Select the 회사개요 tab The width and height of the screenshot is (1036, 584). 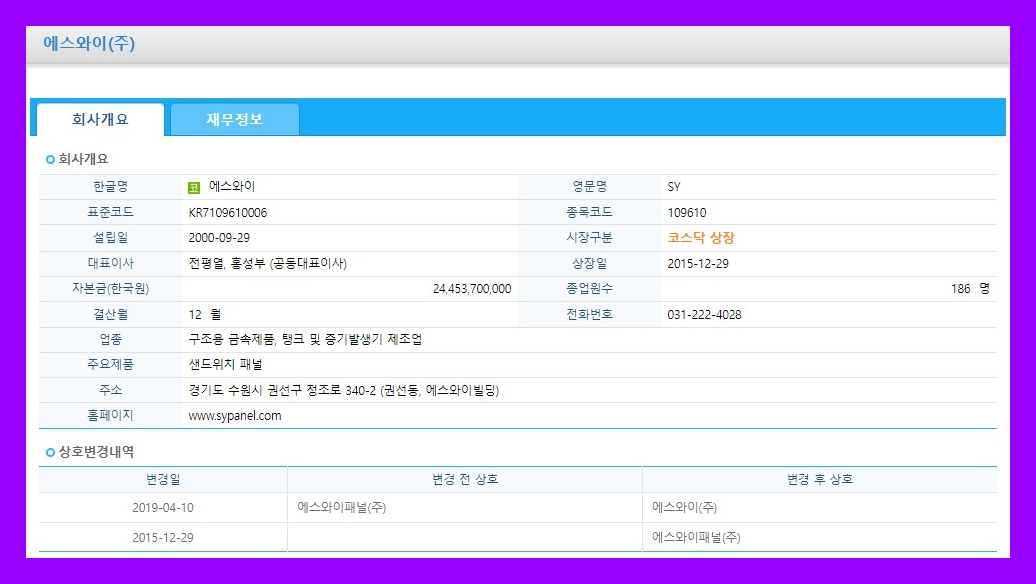click(x=100, y=120)
